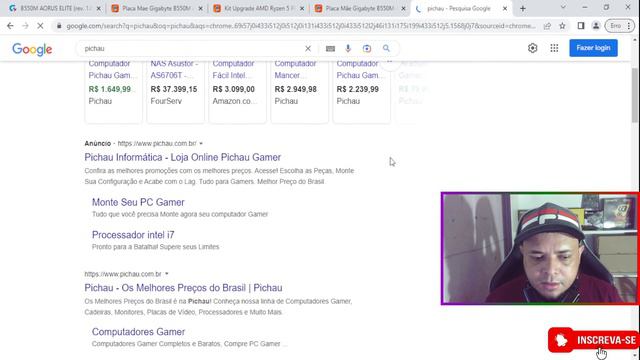This screenshot has height=360, width=640.
Task: Close the Kit Upgrade AMD Ryzen 5 tab
Action: click(302, 8)
